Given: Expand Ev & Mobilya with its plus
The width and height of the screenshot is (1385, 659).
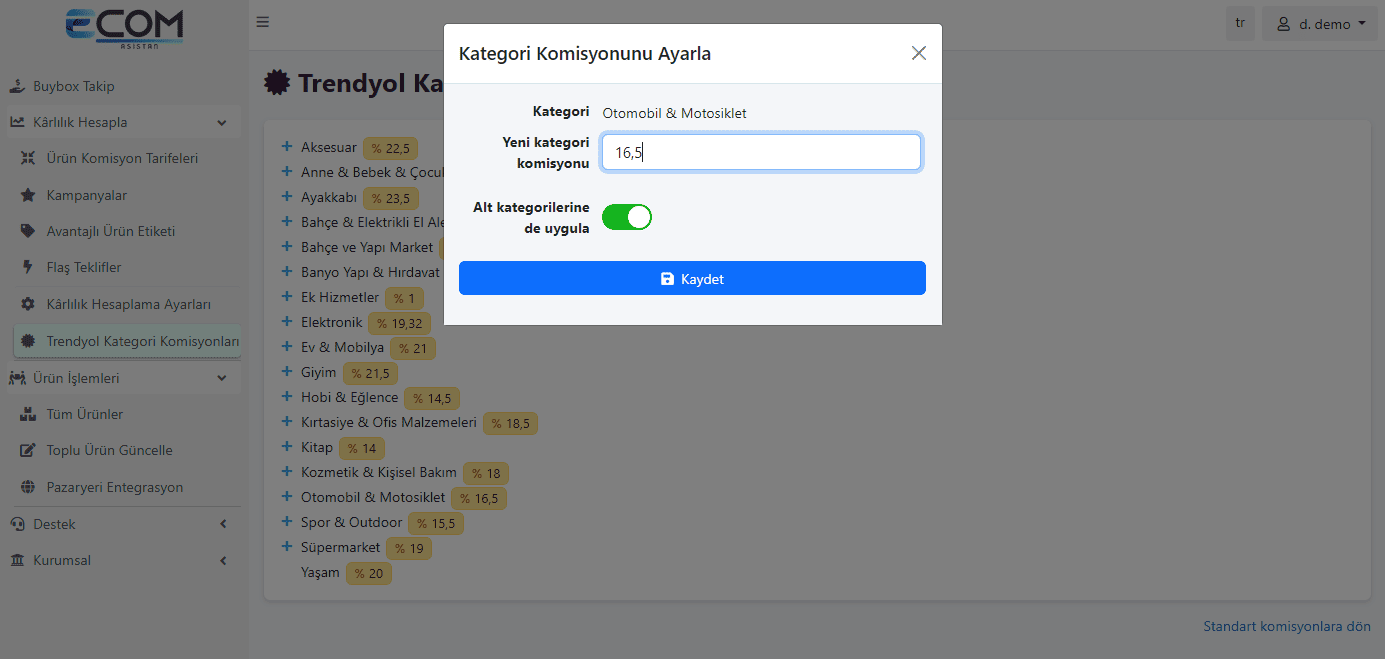Looking at the screenshot, I should point(287,348).
